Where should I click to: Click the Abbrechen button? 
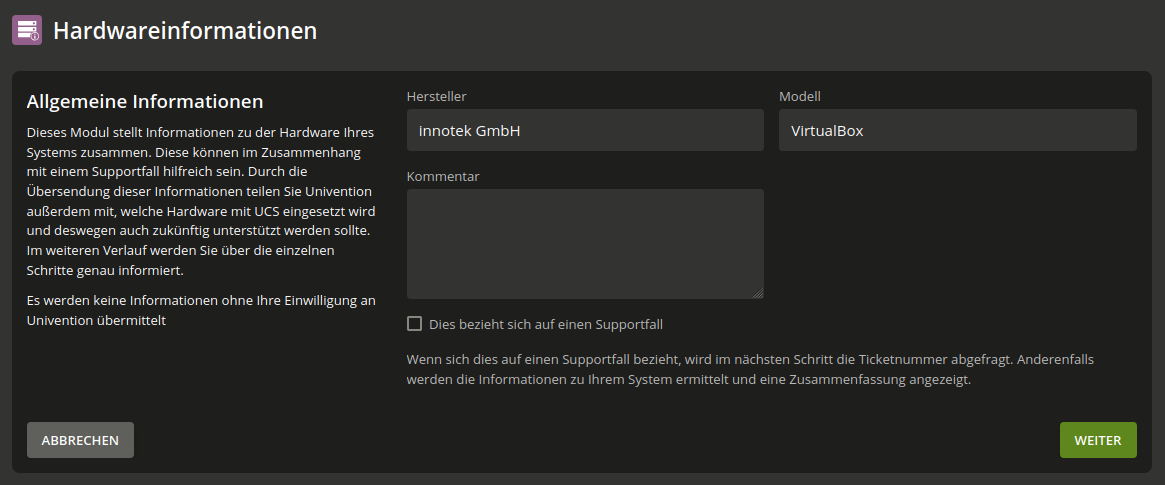pyautogui.click(x=80, y=440)
